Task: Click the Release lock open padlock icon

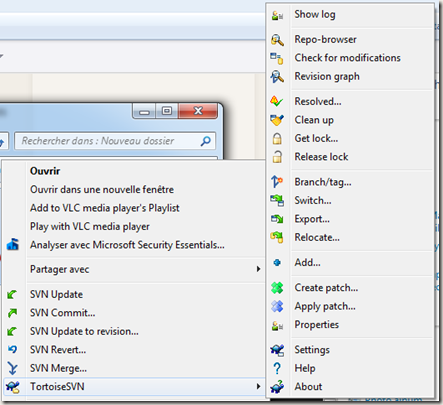Action: coord(277,157)
